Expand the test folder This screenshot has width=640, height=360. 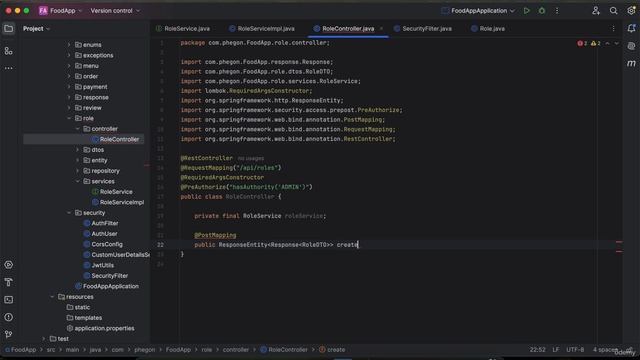43,339
